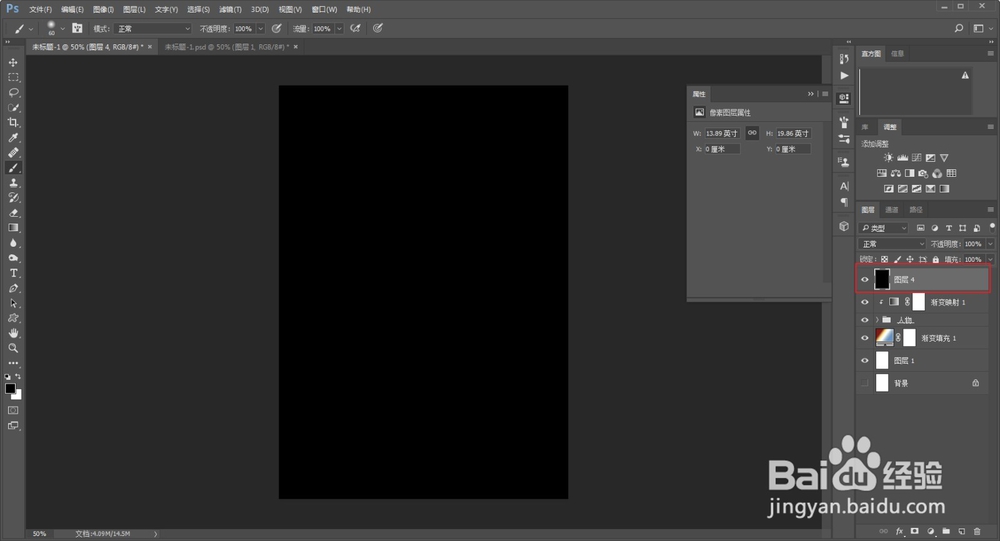
Task: Click the Brightness/Contrast adjustment icon
Action: tap(888, 158)
